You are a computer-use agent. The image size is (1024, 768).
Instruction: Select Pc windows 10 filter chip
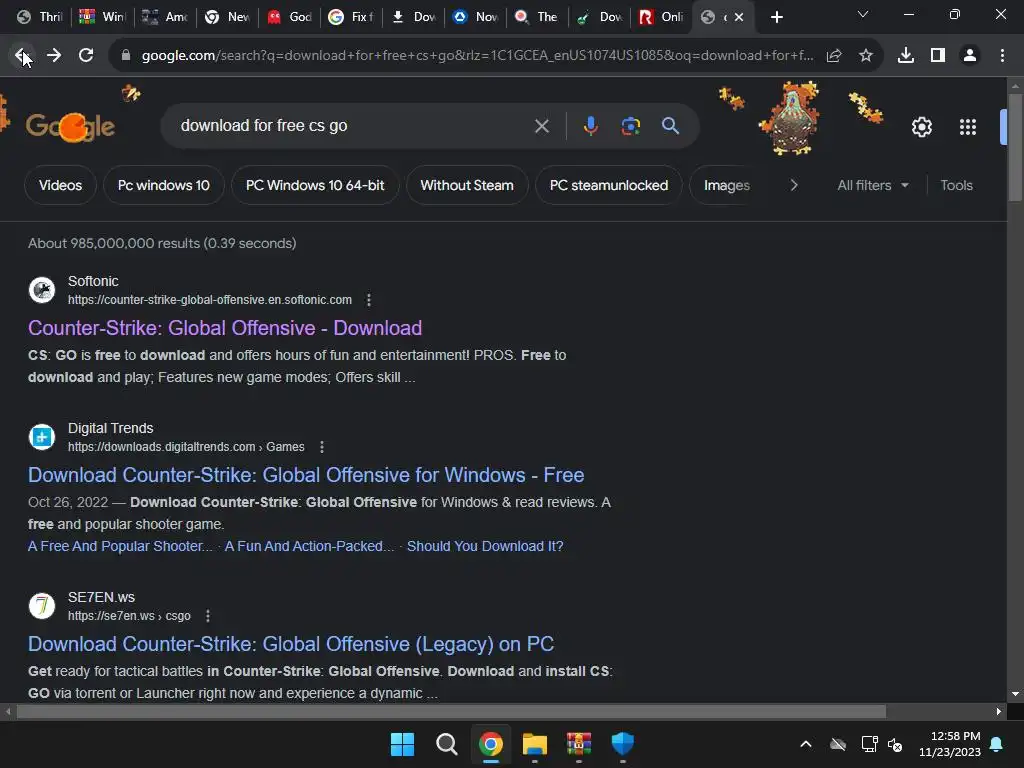point(164,185)
